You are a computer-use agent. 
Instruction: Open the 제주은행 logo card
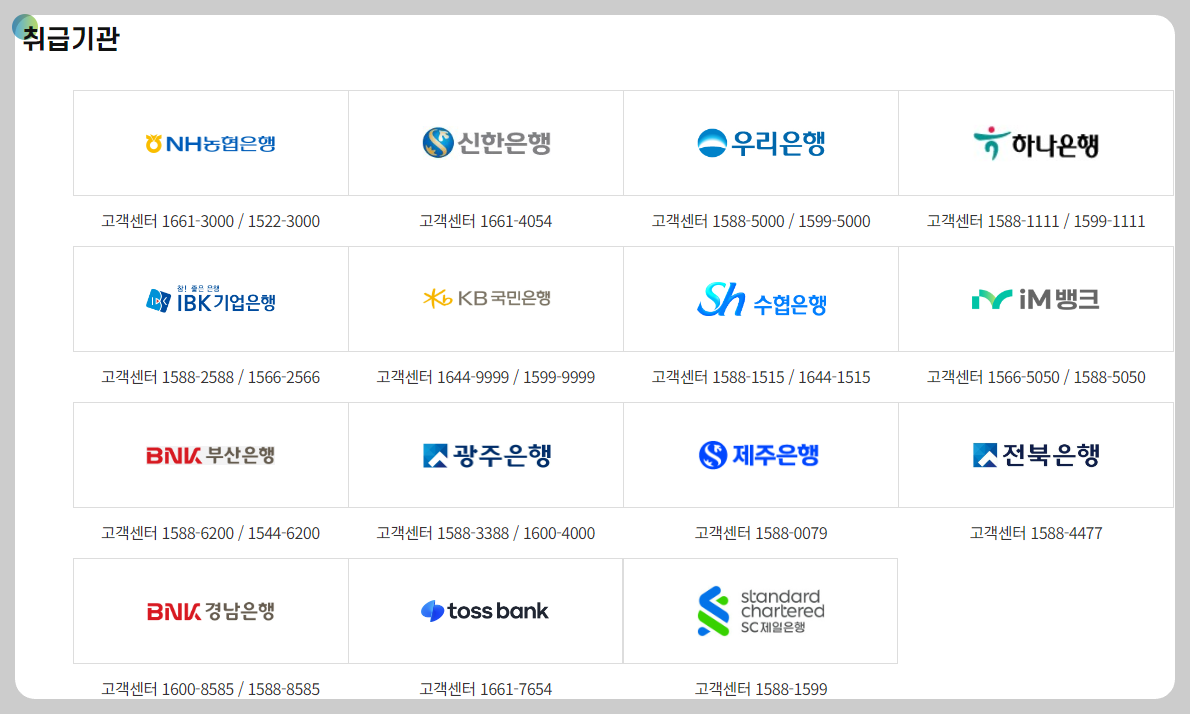coord(760,455)
